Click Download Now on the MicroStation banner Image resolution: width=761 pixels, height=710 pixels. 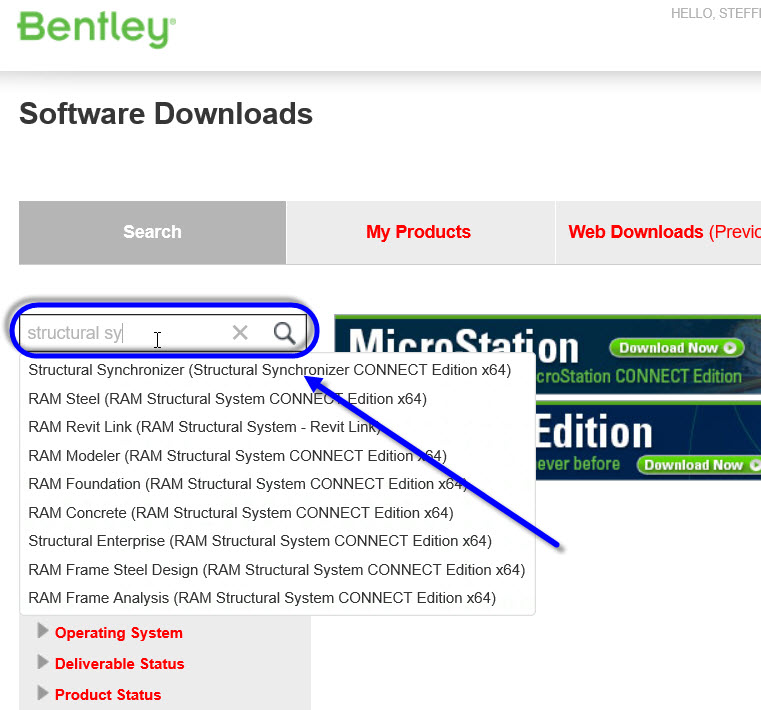(x=677, y=348)
